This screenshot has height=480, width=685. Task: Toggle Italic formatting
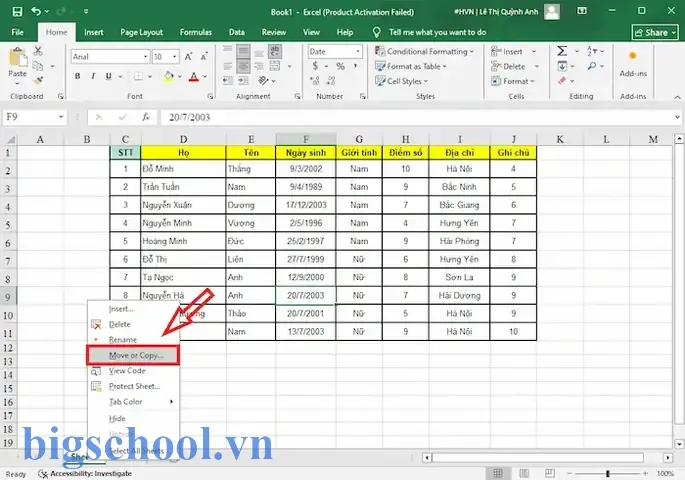point(93,76)
